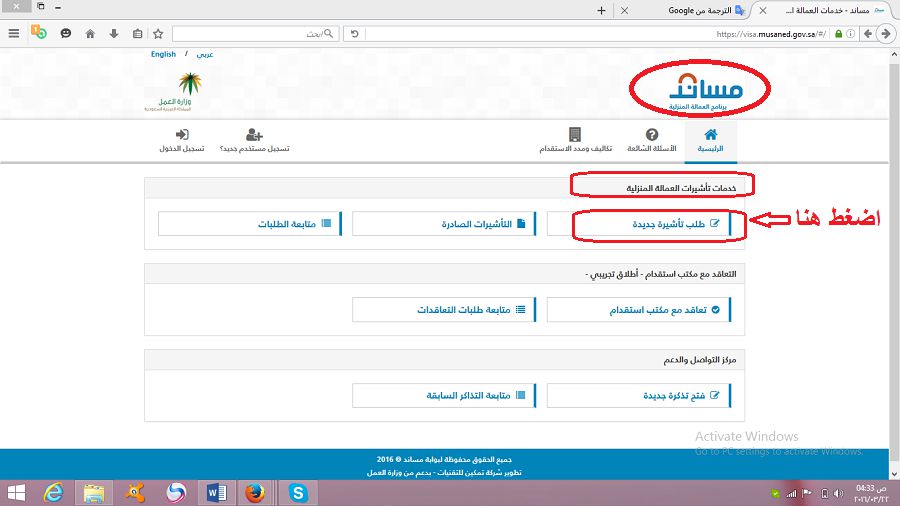The height and width of the screenshot is (506, 900).
Task: Click the Ministry of Labor palm logo
Action: coord(175,91)
